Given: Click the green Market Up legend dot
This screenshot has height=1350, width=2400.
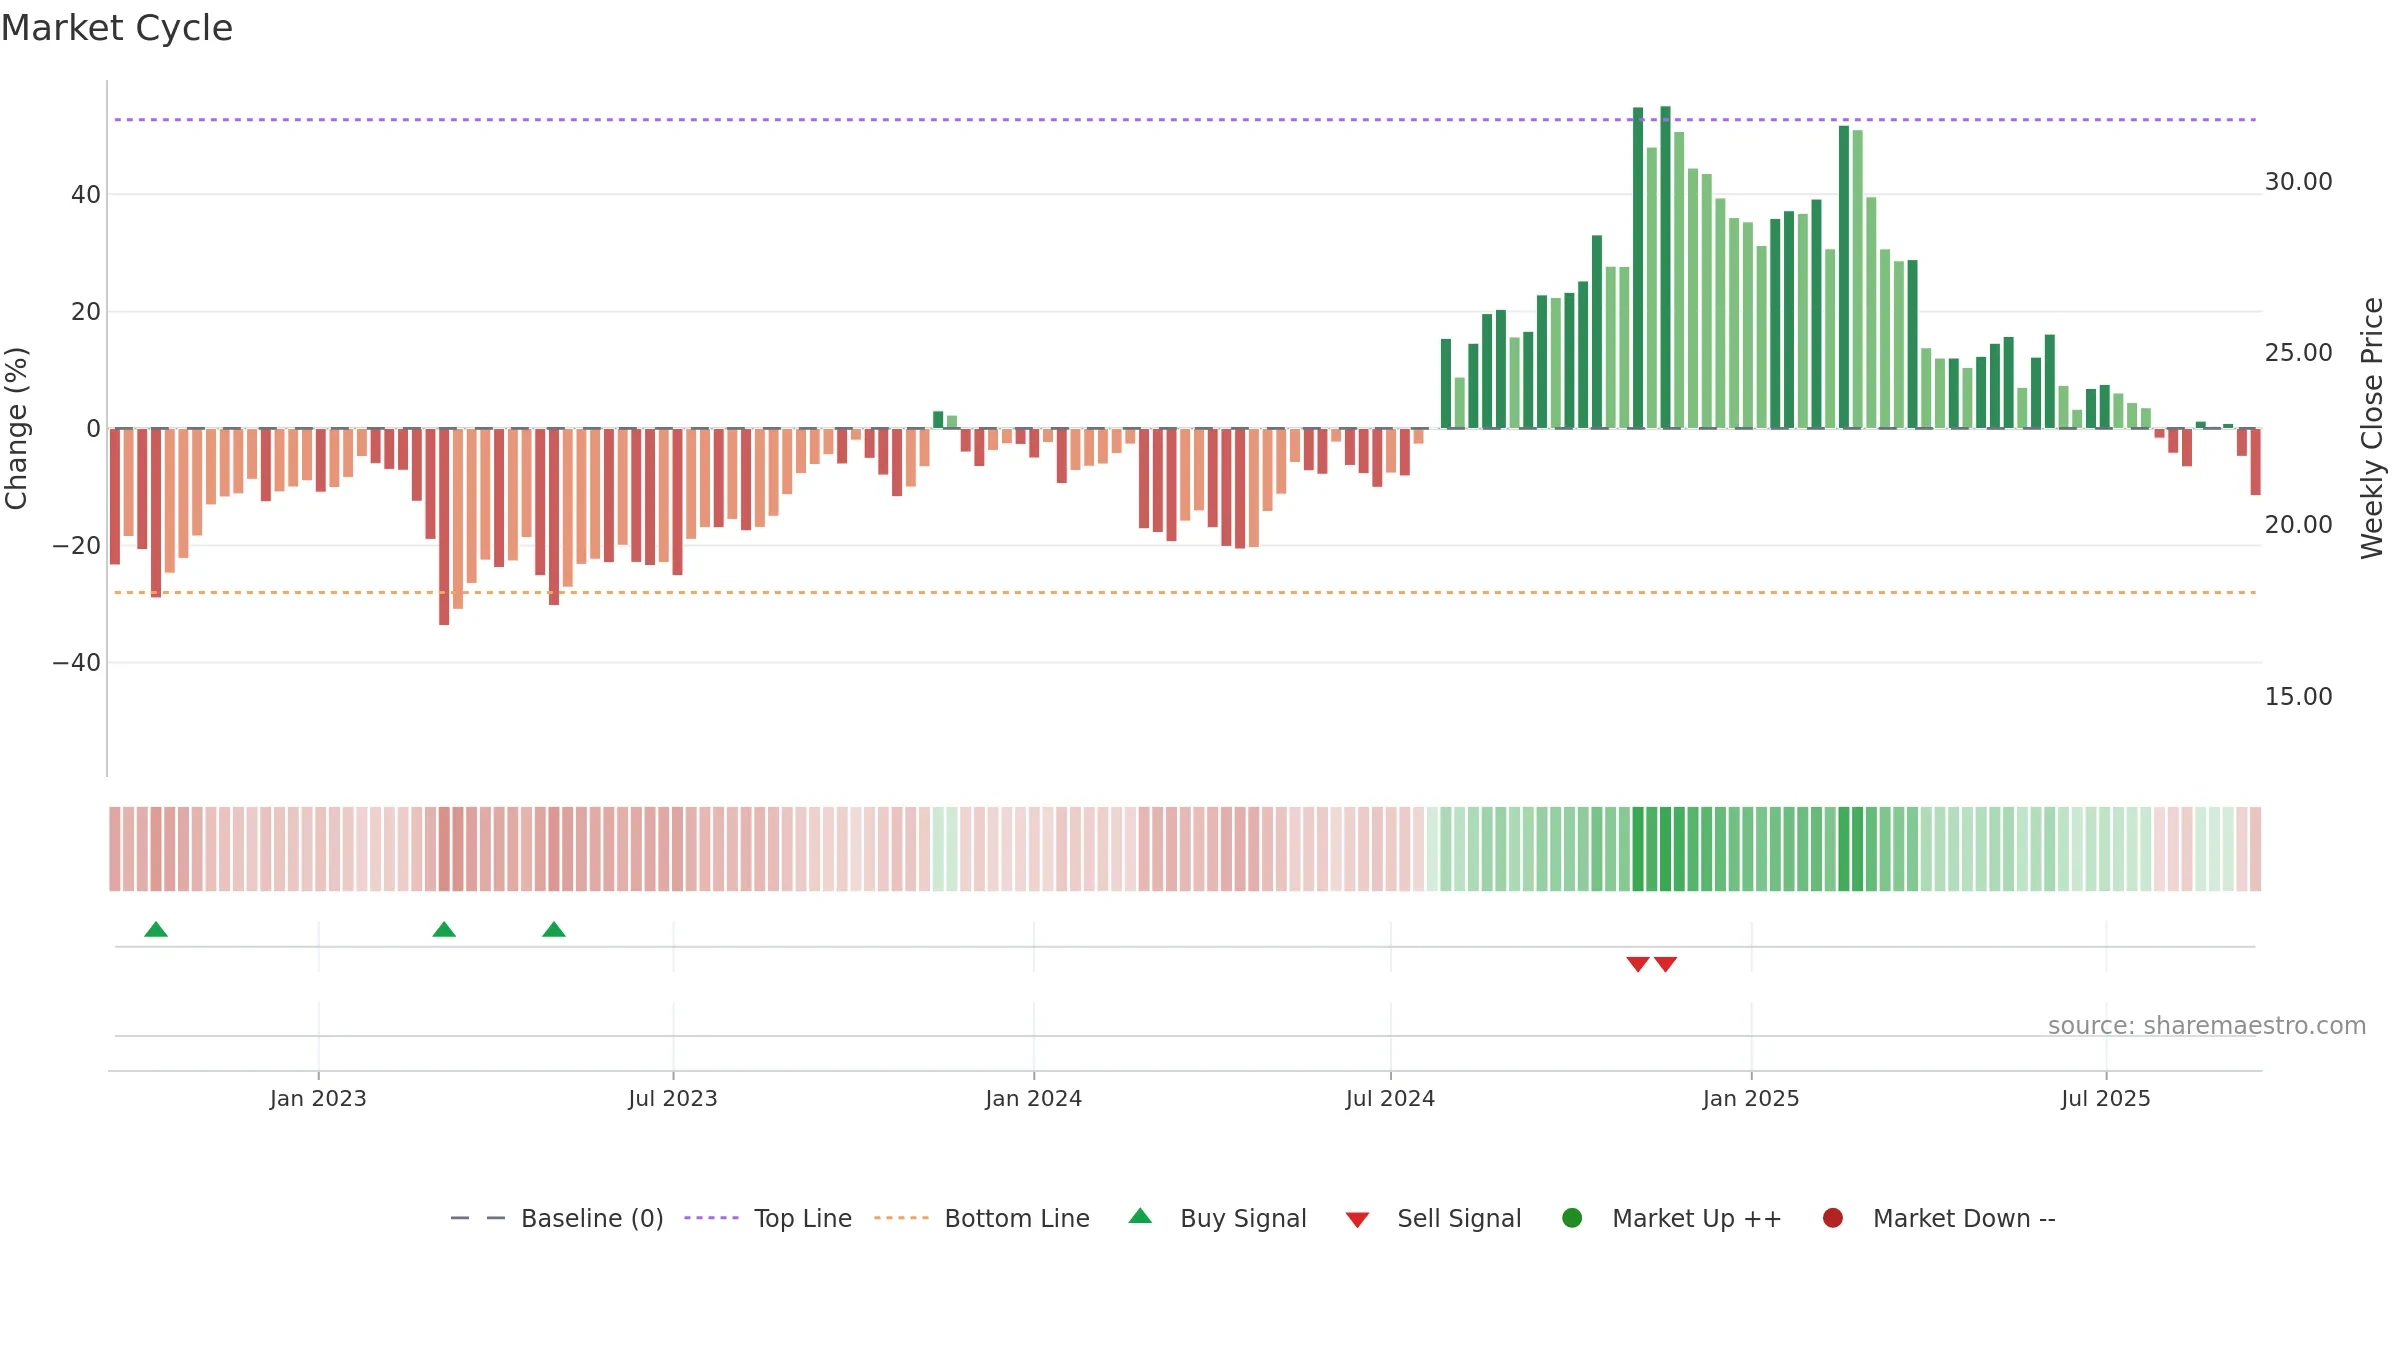Looking at the screenshot, I should click(1572, 1218).
